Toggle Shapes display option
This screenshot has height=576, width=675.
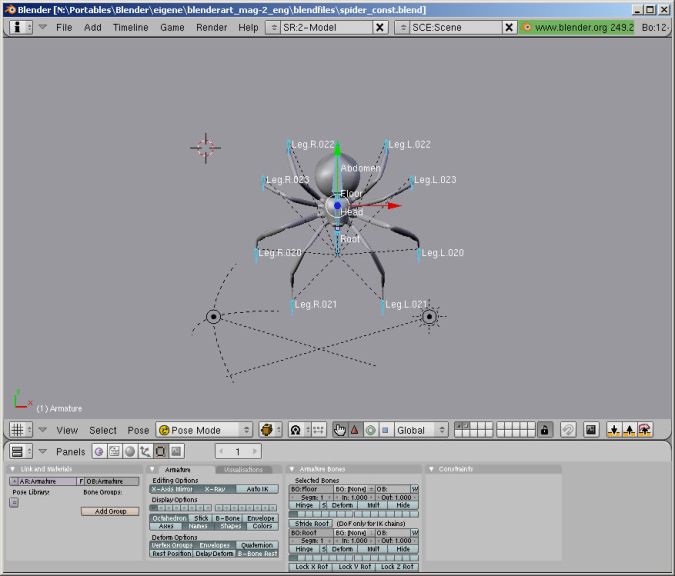click(230, 526)
